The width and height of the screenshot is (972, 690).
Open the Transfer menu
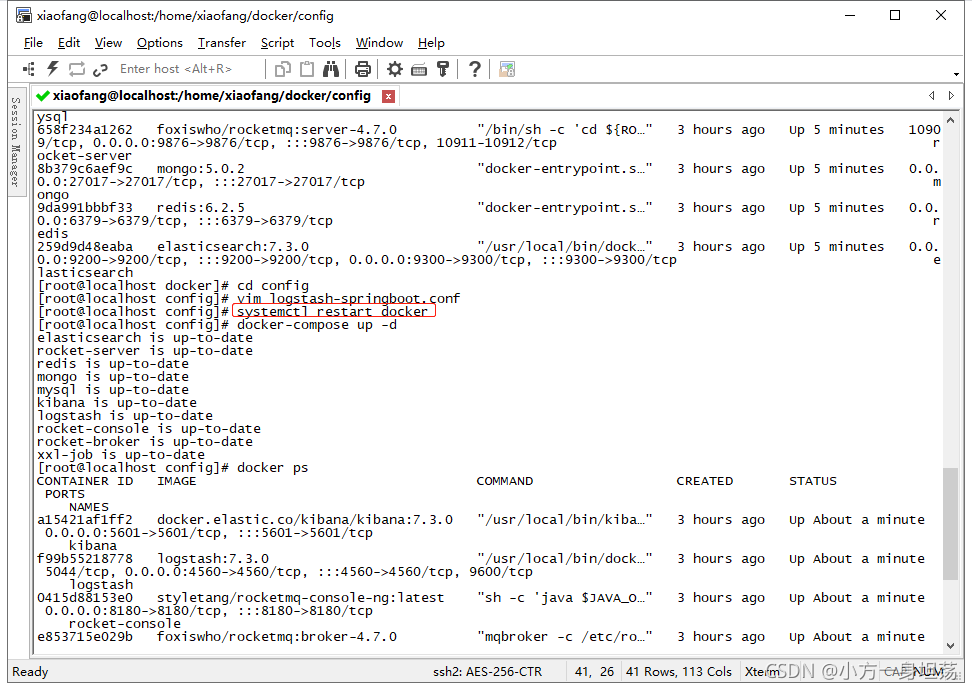coord(222,43)
